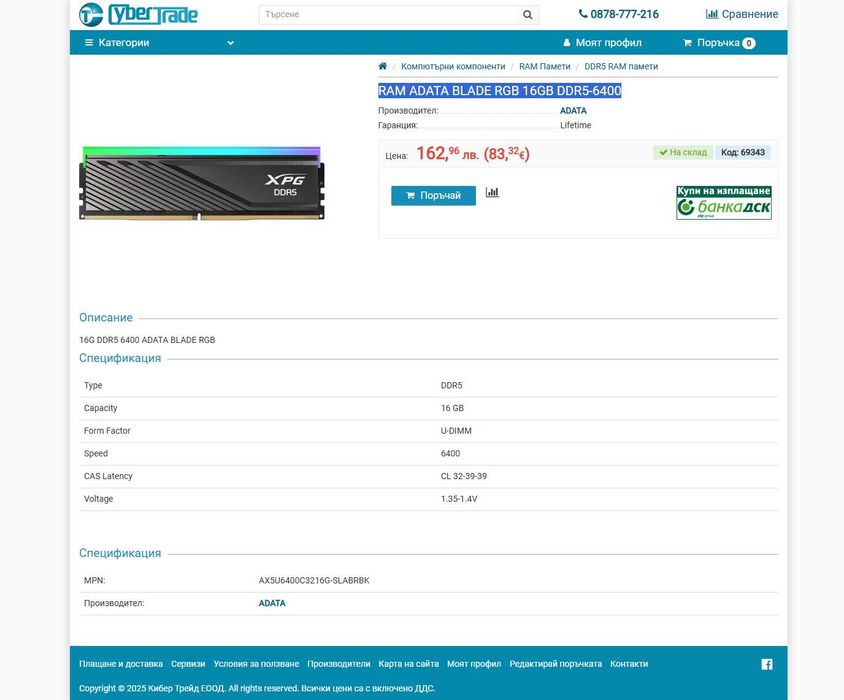Select the MPN AX5U6400C3216G-SLABRBK value
The image size is (844, 700).
pos(314,580)
